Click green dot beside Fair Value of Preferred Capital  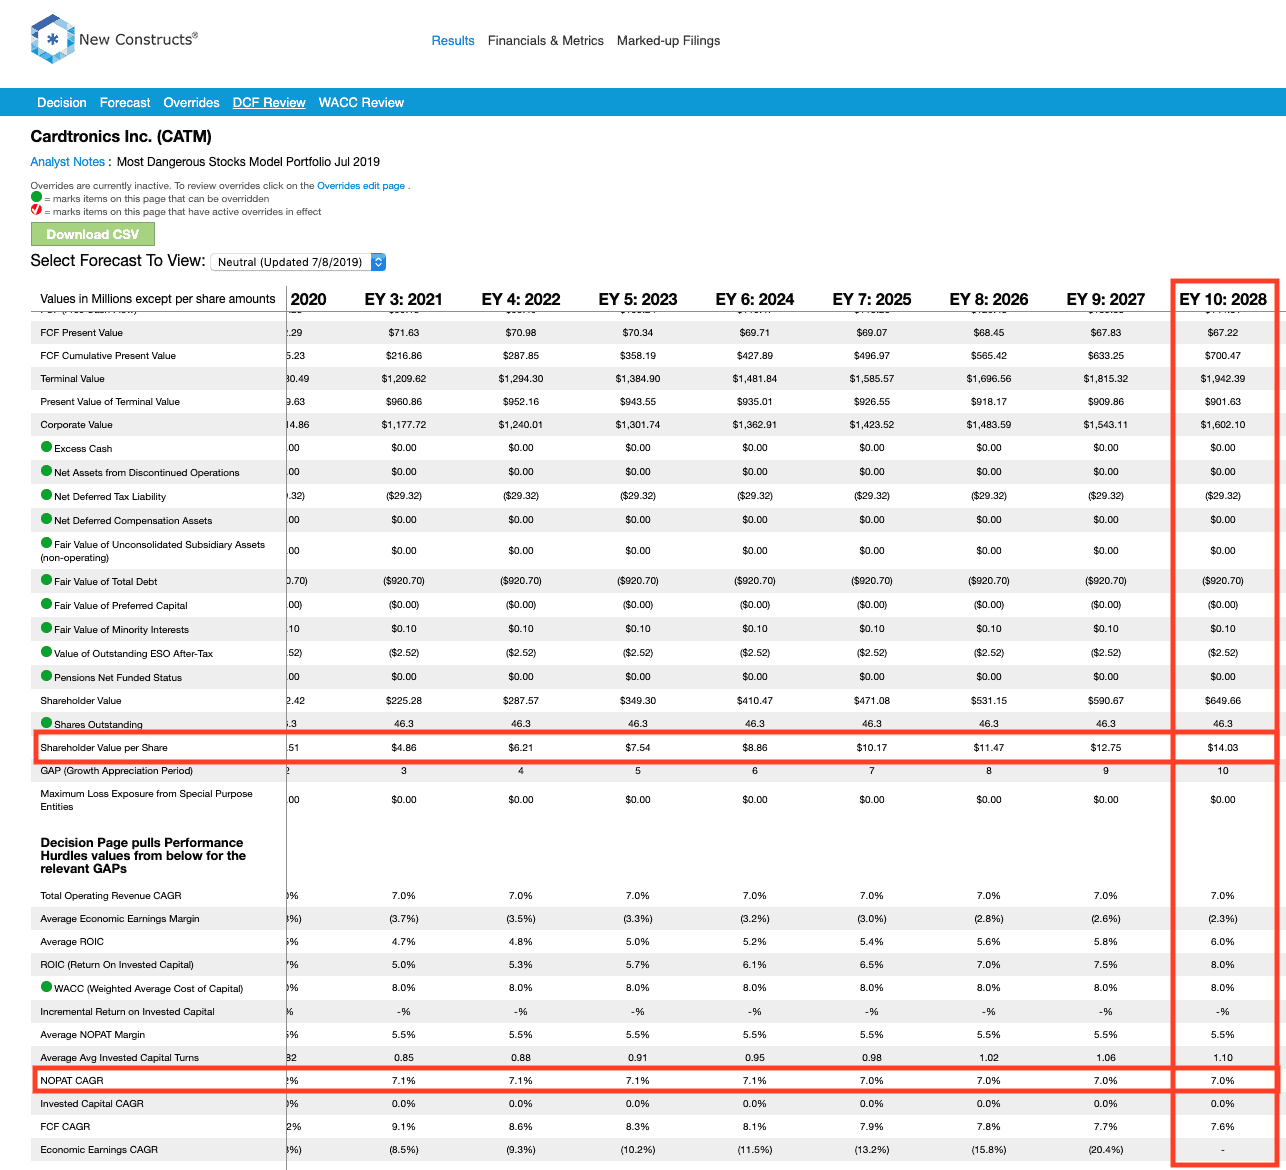point(46,604)
